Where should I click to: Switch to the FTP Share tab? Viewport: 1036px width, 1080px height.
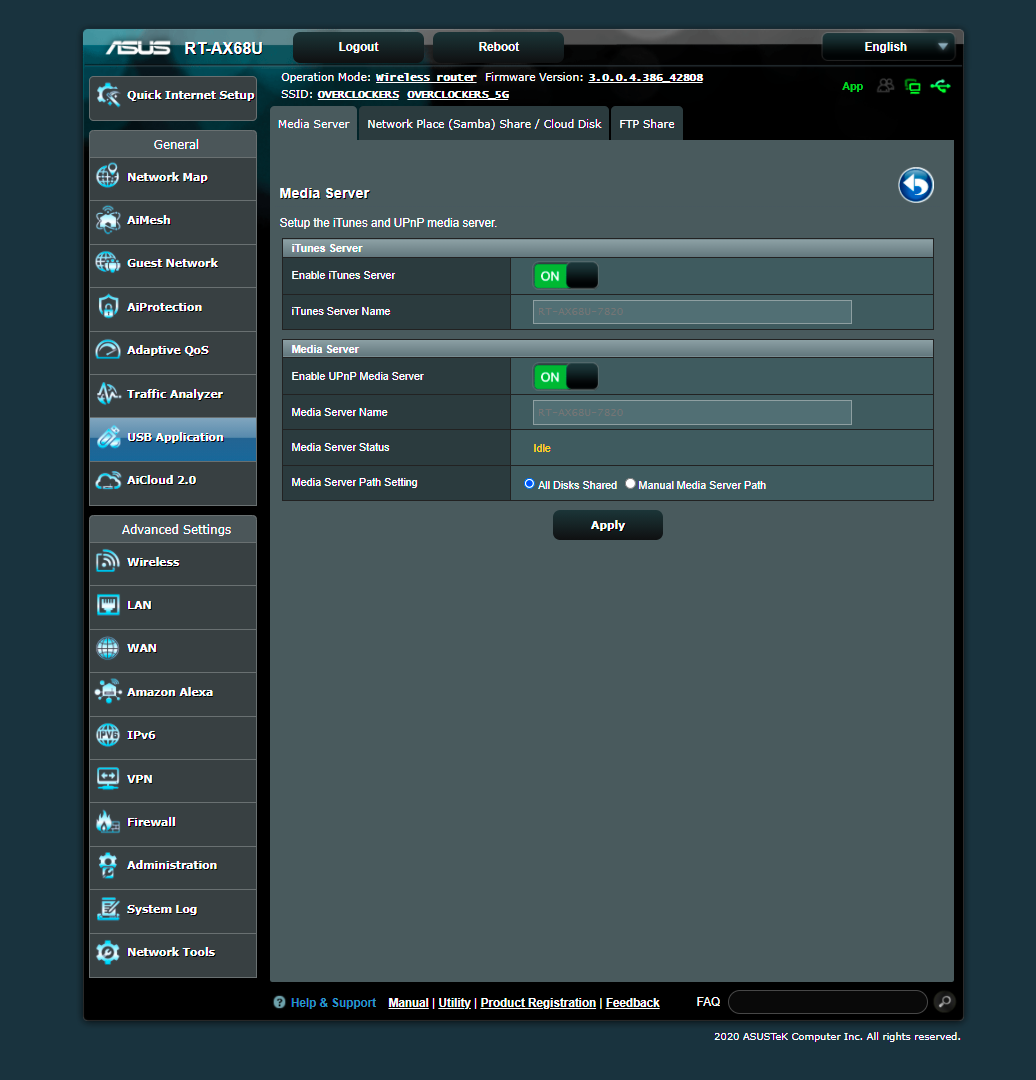646,124
